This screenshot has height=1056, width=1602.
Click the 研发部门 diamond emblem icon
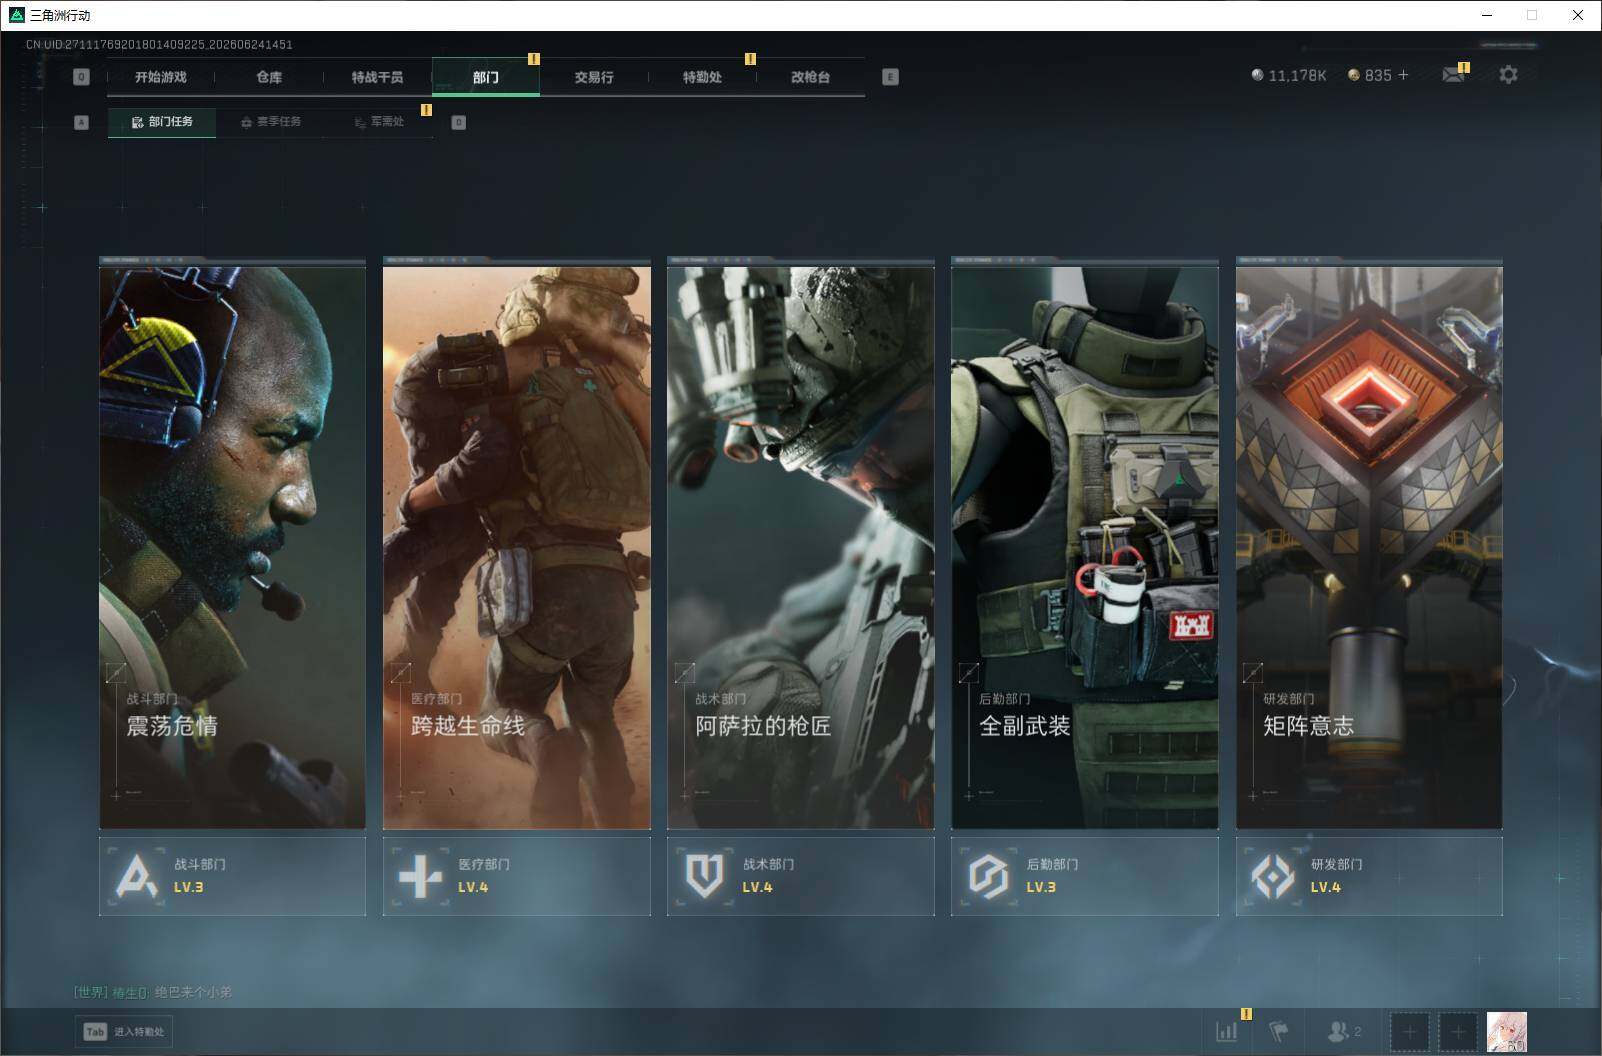tap(1273, 876)
